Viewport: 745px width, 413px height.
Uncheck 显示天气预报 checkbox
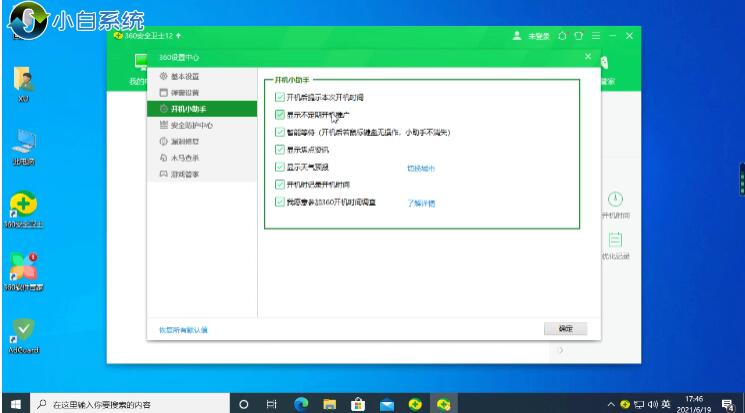[280, 167]
